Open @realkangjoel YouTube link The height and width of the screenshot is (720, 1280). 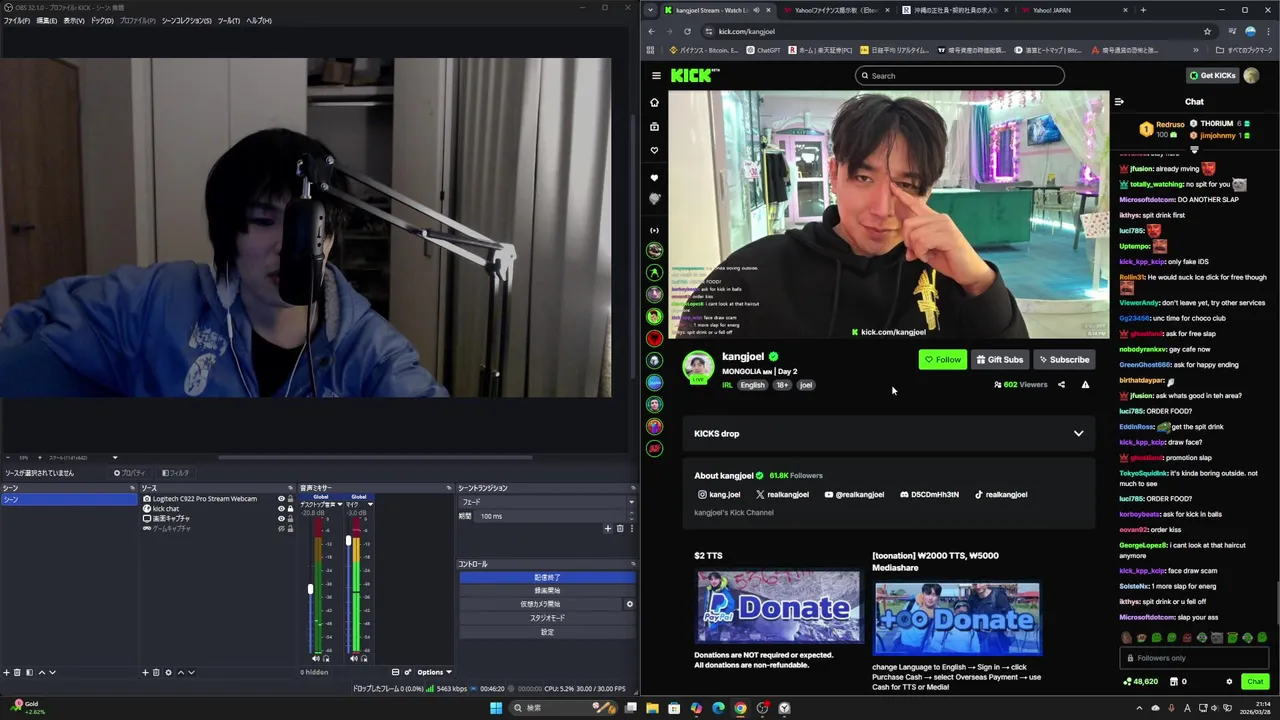point(854,494)
